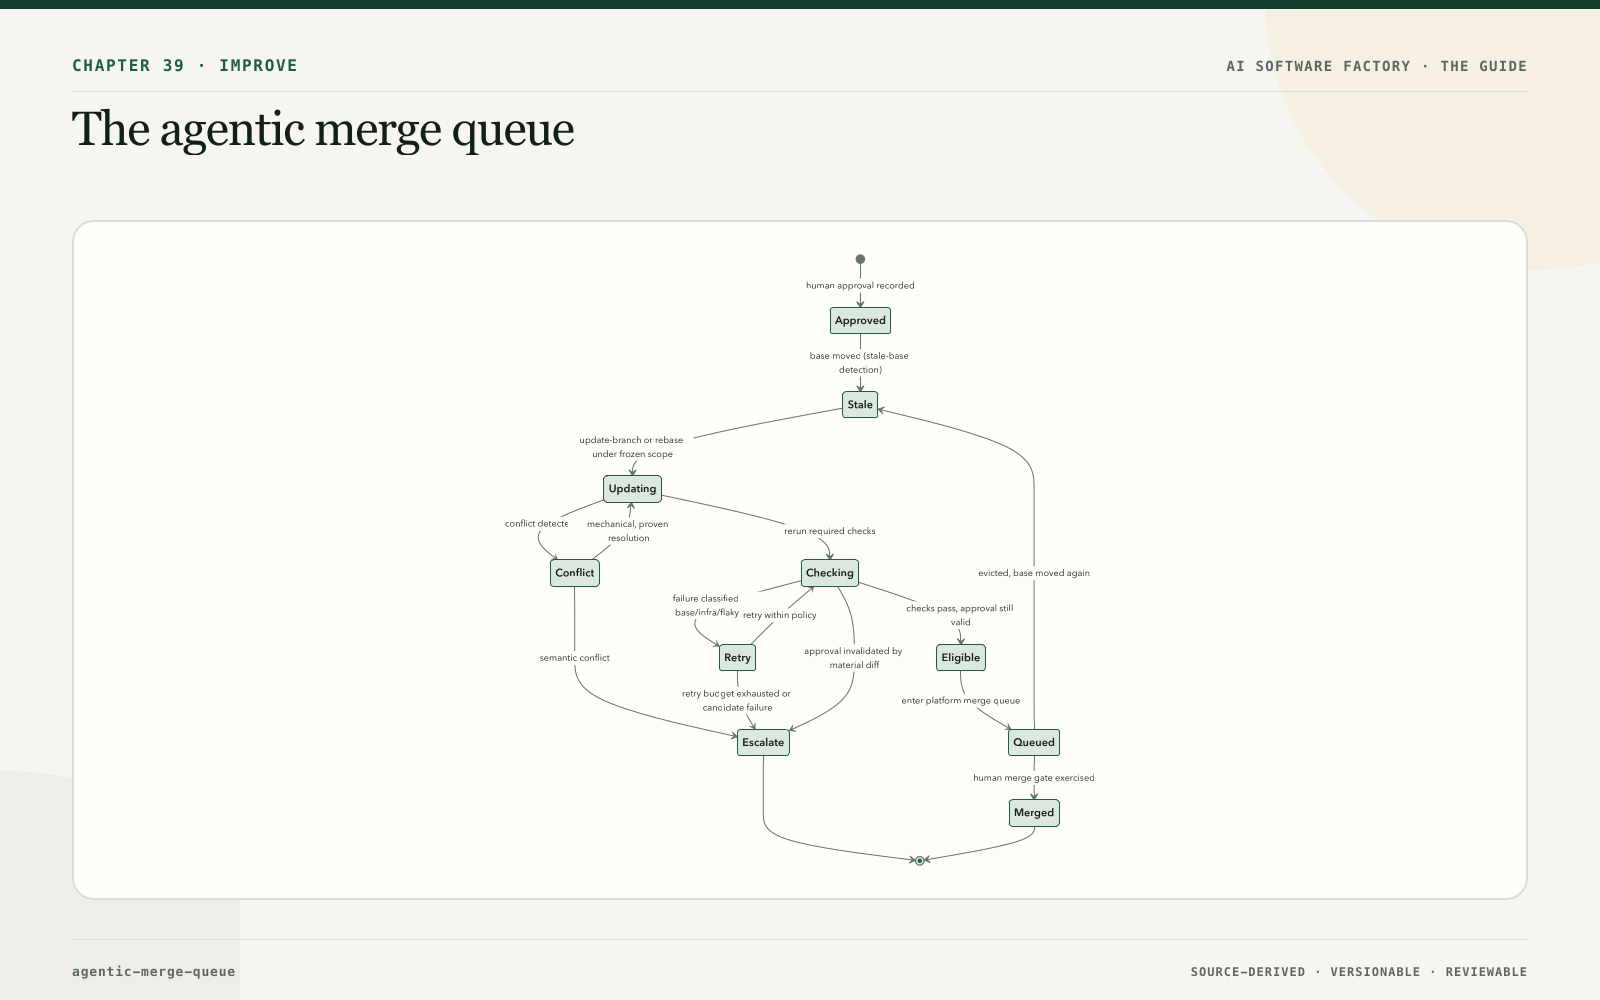Screen dimensions: 1600x1000
Task: Click 'checks pass, approval still valid' label
Action: coord(960,615)
